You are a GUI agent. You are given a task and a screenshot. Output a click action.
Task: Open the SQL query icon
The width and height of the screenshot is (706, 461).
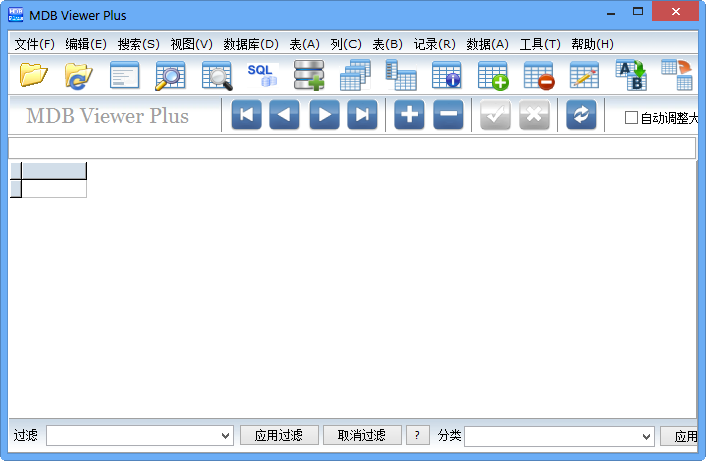(262, 75)
